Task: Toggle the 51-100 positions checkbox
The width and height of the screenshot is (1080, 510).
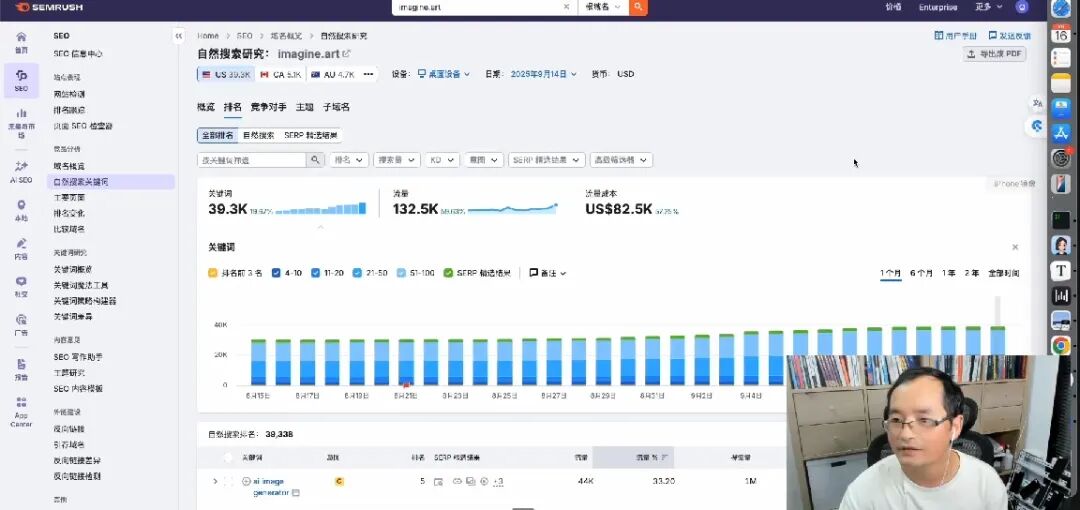Action: tap(401, 273)
